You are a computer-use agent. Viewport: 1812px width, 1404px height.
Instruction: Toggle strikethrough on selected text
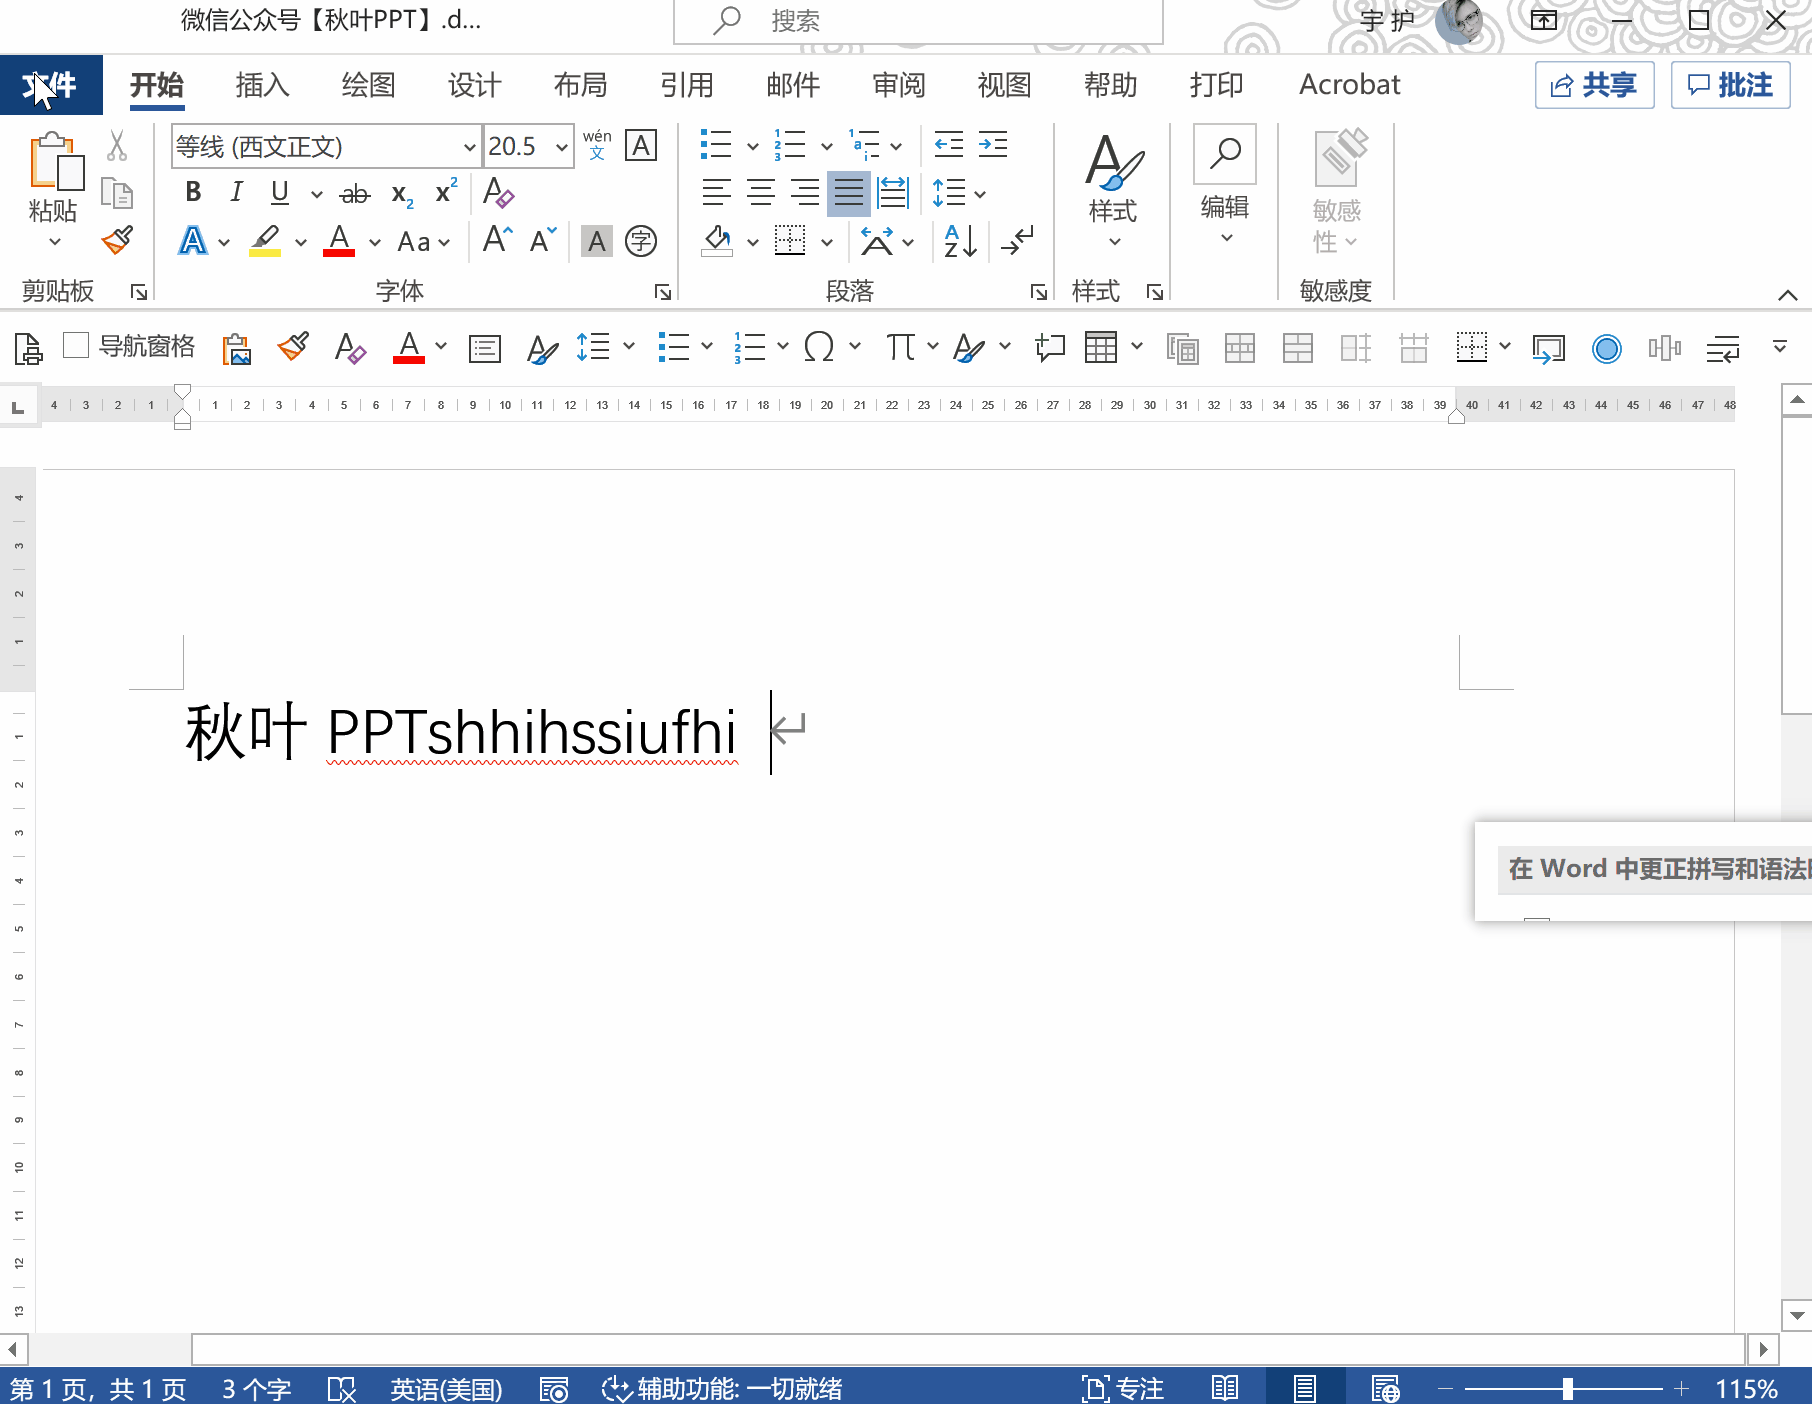(x=356, y=194)
